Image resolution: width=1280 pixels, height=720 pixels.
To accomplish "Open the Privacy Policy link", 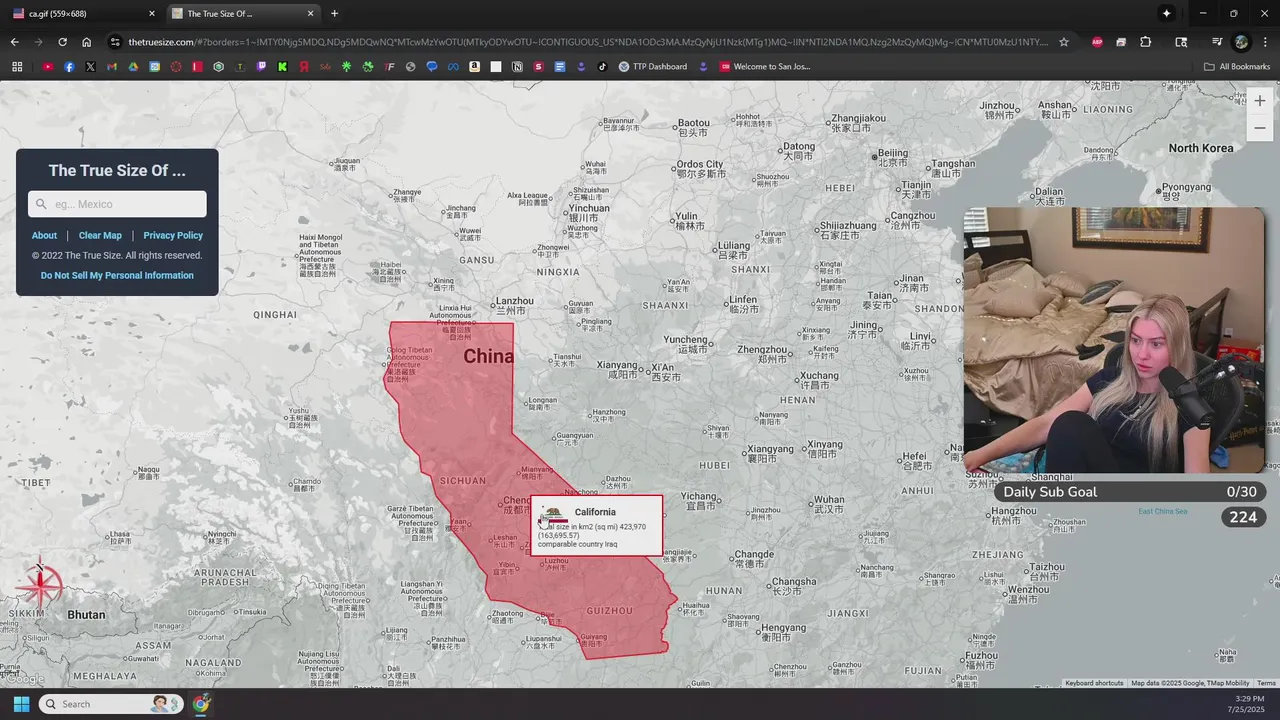I will click(x=173, y=235).
